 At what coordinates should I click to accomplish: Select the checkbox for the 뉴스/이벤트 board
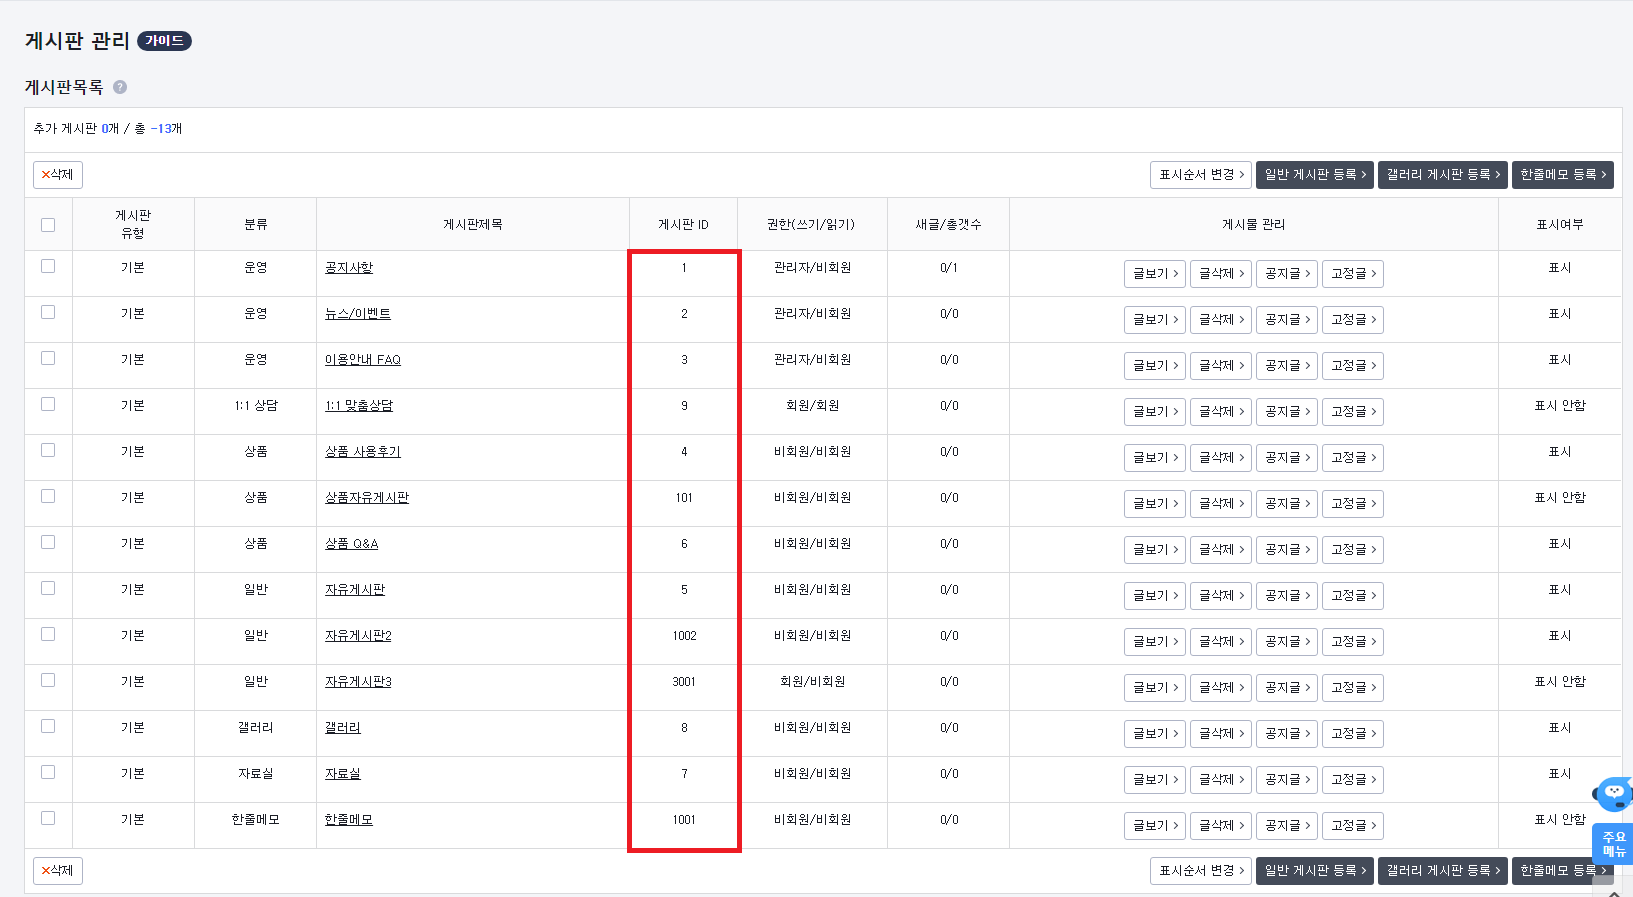[48, 312]
